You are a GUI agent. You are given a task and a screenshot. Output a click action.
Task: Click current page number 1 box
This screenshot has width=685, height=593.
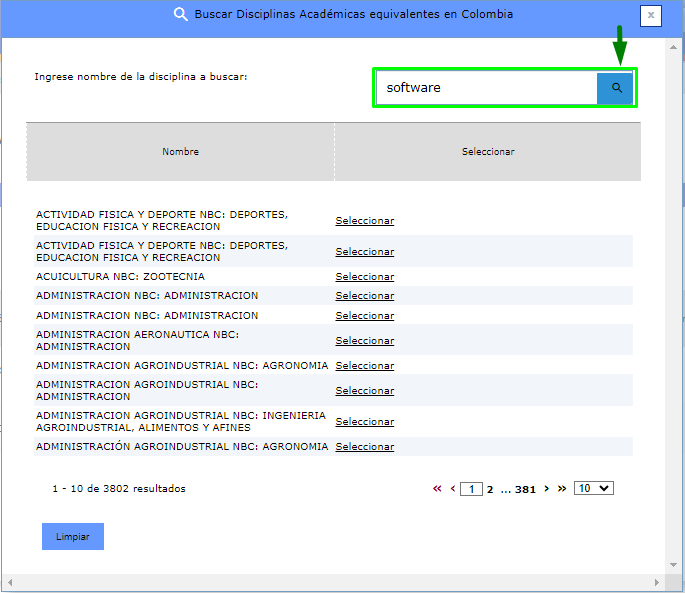(x=471, y=489)
